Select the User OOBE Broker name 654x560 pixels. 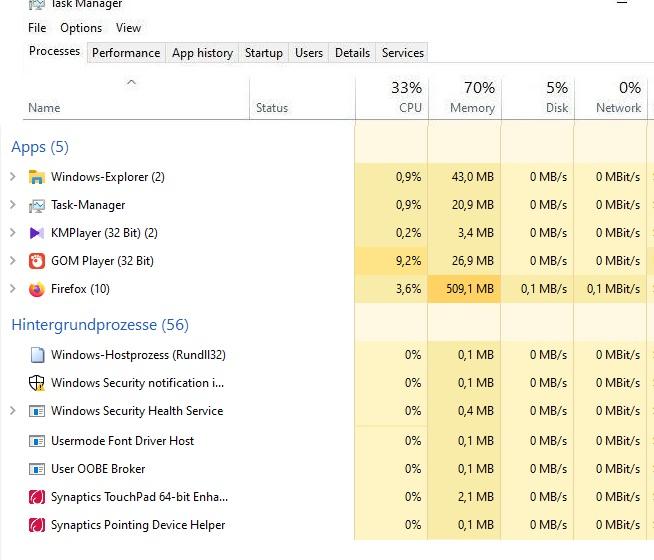click(x=98, y=469)
